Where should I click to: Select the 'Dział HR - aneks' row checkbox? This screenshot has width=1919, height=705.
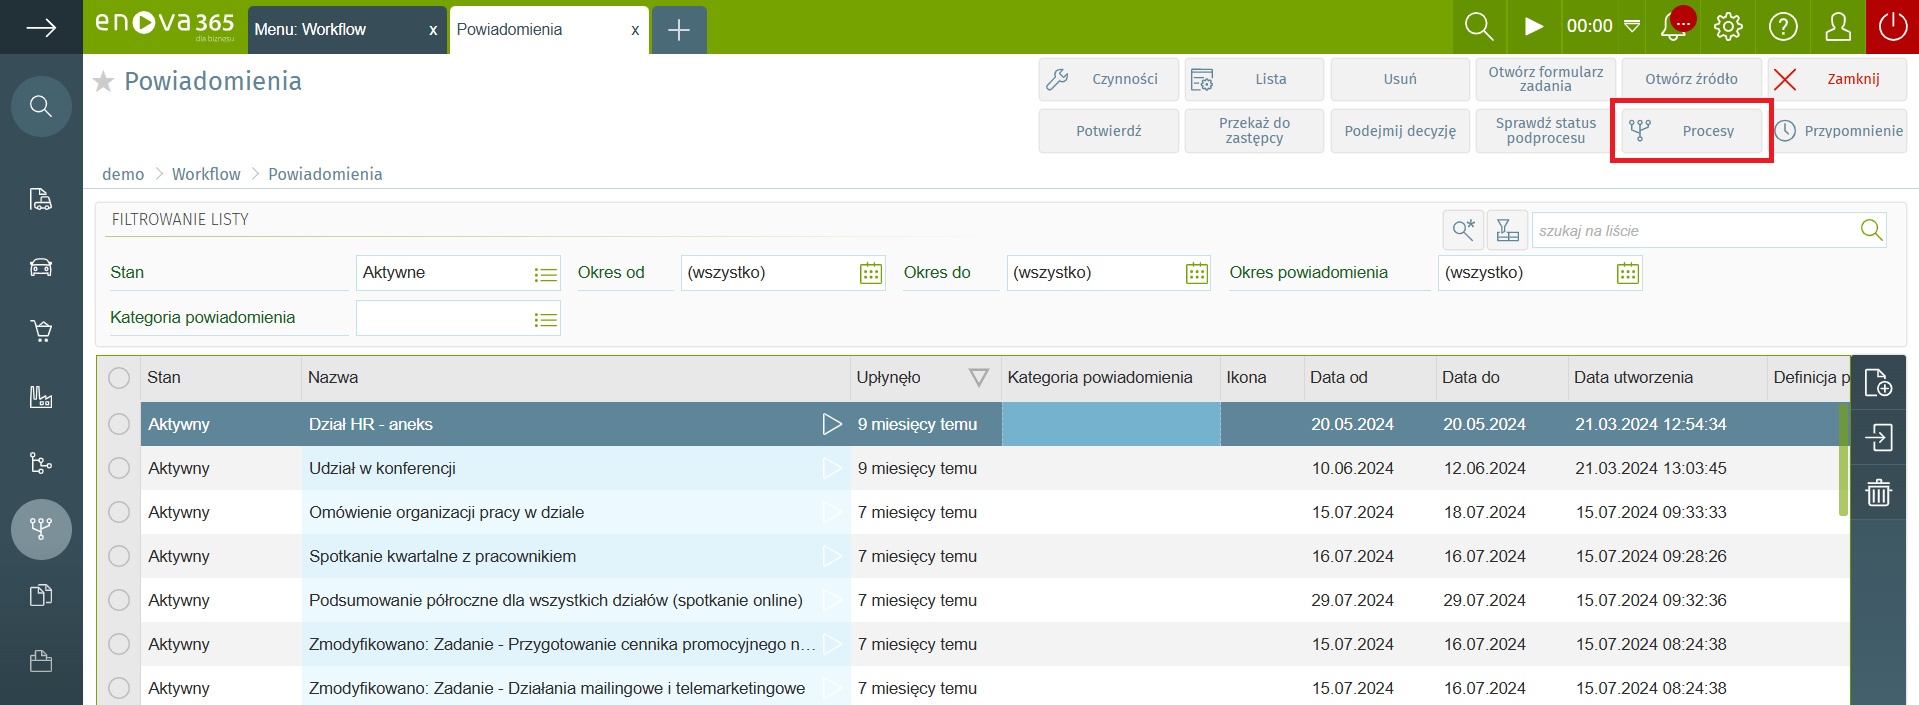click(x=119, y=424)
